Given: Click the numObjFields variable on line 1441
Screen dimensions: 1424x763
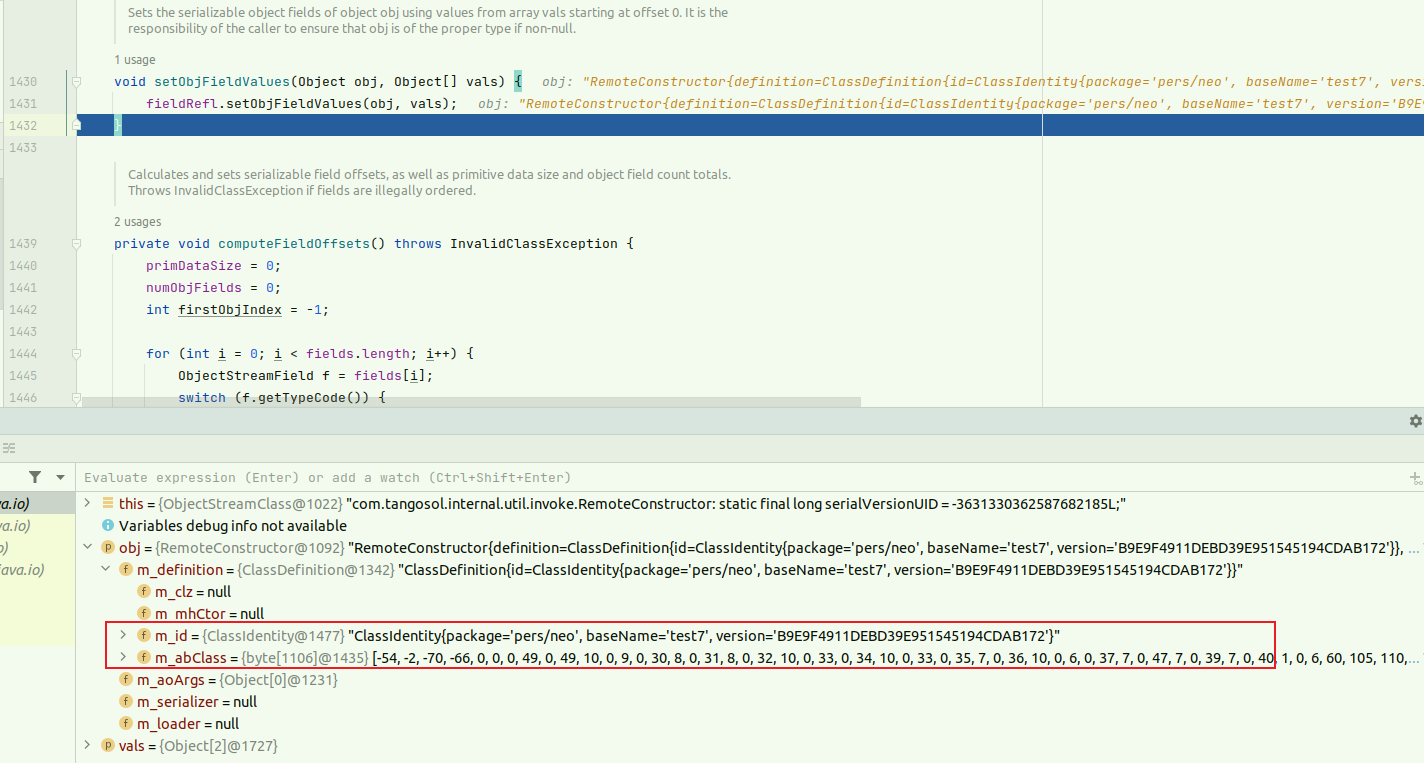Looking at the screenshot, I should pyautogui.click(x=194, y=287).
